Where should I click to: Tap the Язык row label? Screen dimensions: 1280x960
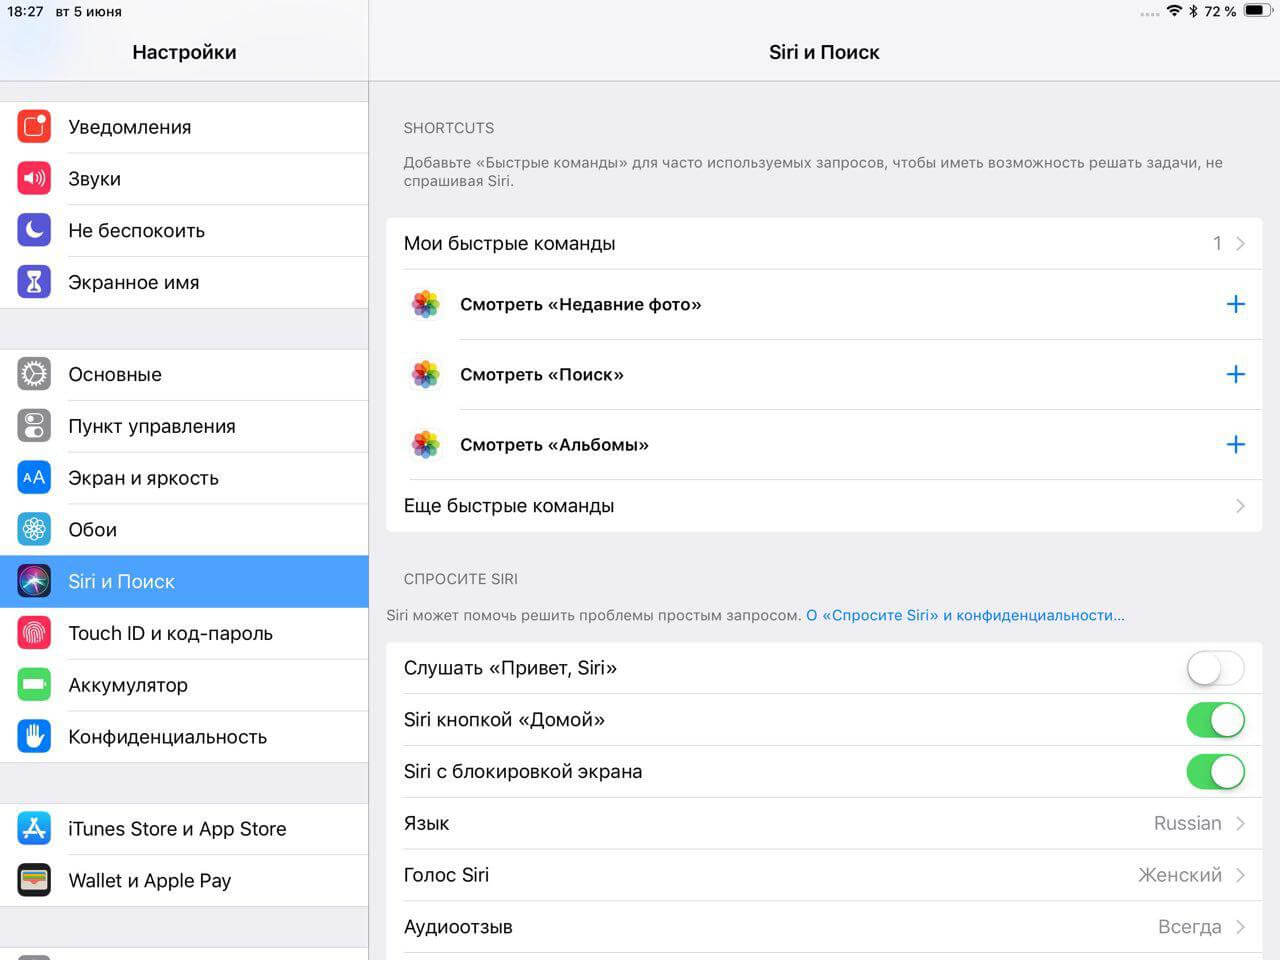pos(426,823)
